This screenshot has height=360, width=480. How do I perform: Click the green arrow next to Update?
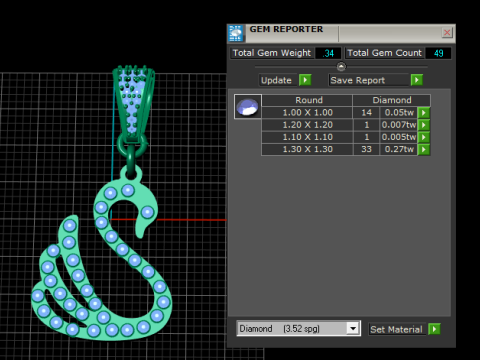305,80
